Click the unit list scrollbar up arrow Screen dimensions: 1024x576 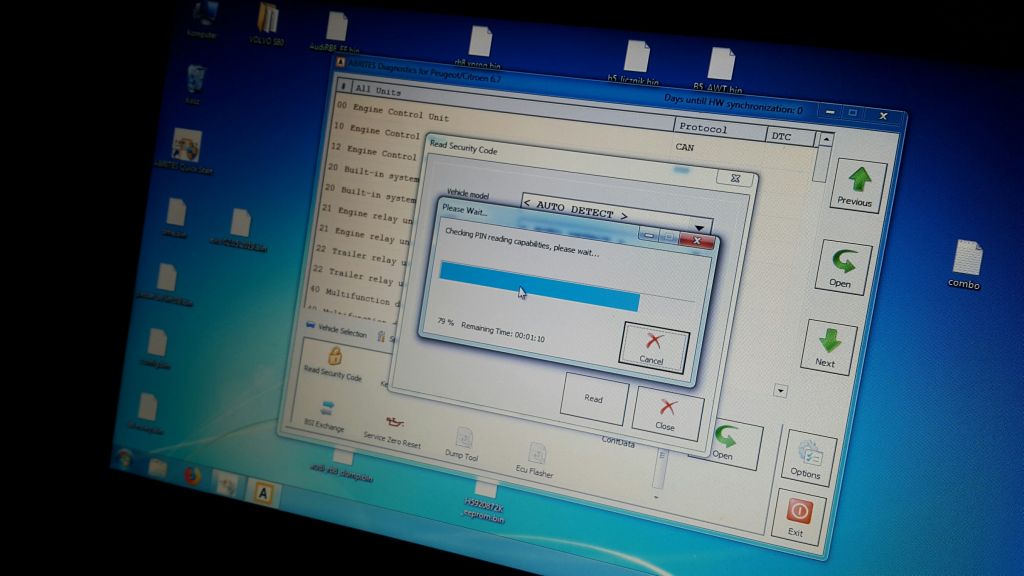826,139
